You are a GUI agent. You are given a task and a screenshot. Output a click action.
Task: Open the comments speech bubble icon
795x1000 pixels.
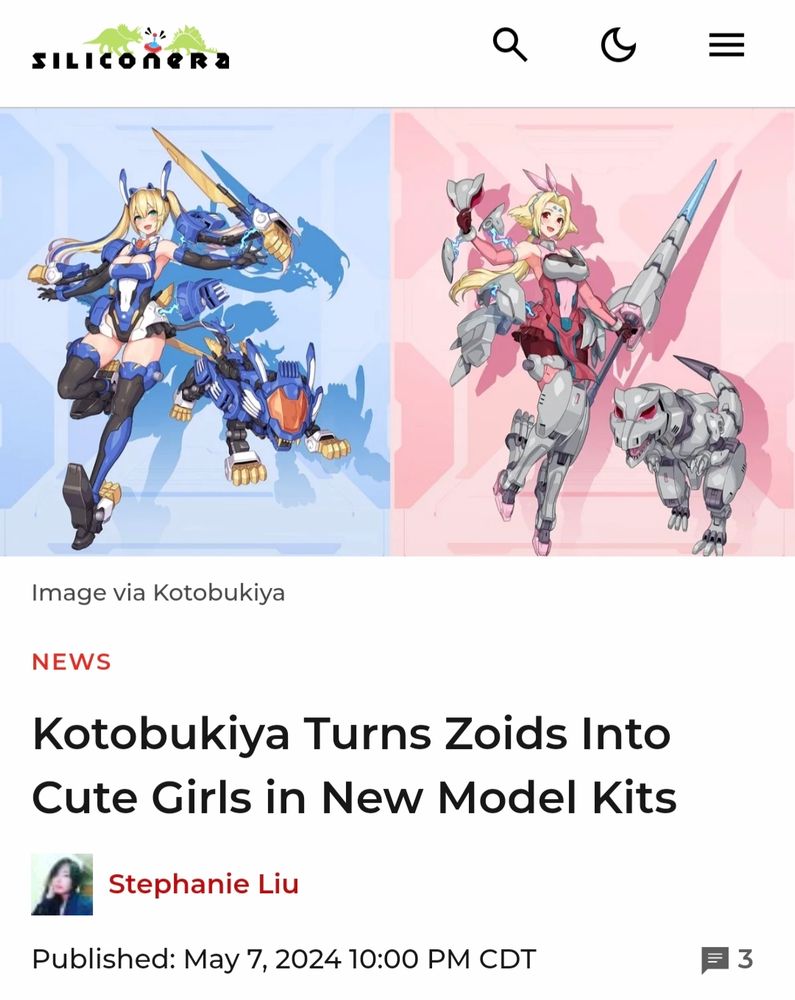715,960
